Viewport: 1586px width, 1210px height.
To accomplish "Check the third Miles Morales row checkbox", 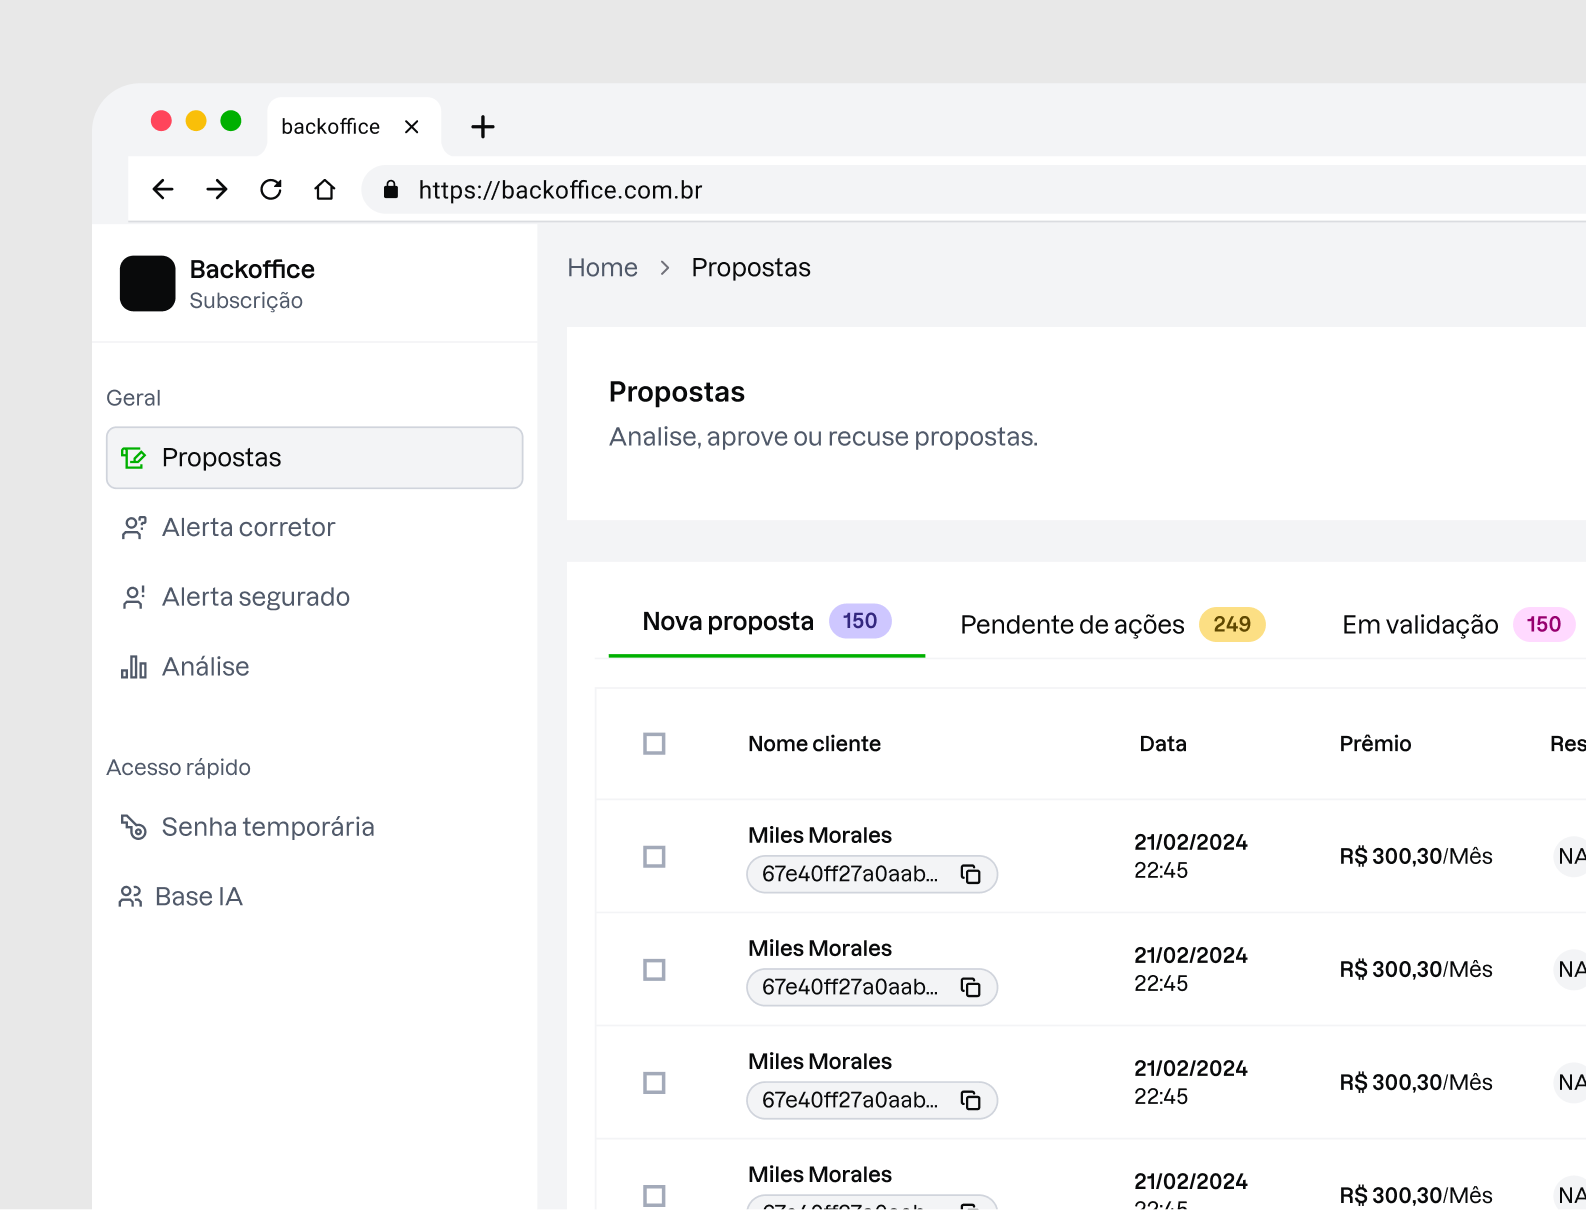I will pos(654,1083).
